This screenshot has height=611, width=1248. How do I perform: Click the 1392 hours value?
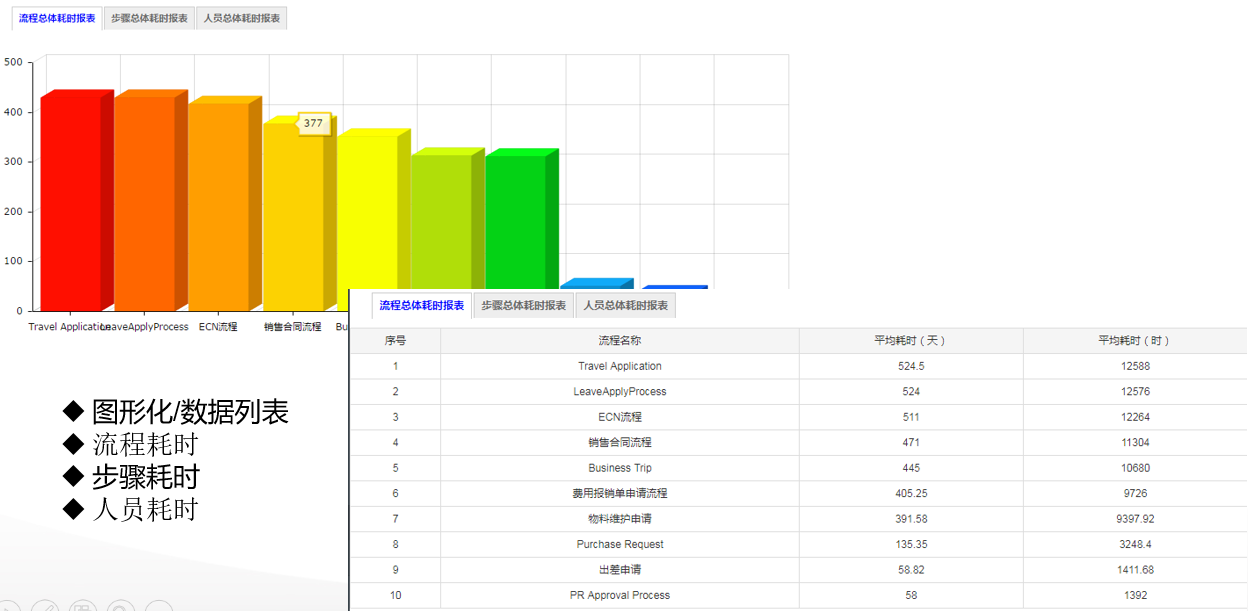click(x=1135, y=596)
